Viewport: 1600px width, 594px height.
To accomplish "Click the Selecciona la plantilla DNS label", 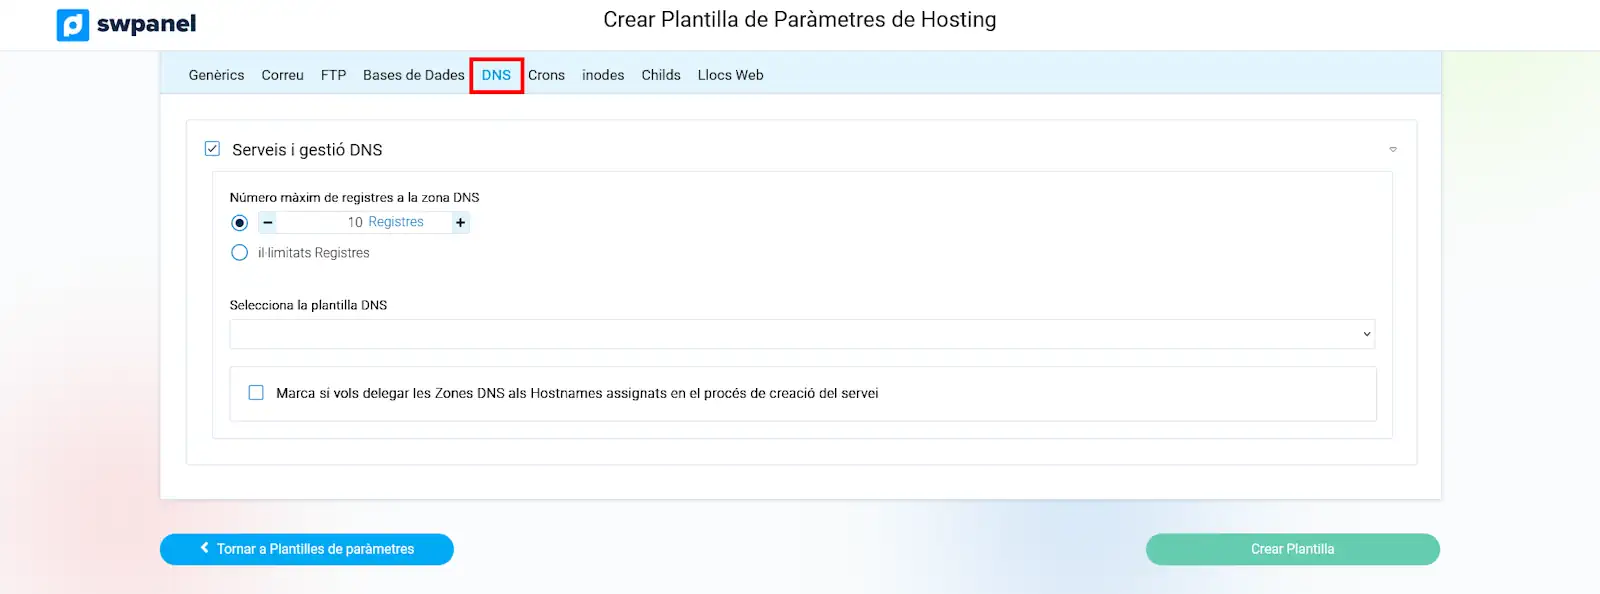I will click(x=308, y=305).
